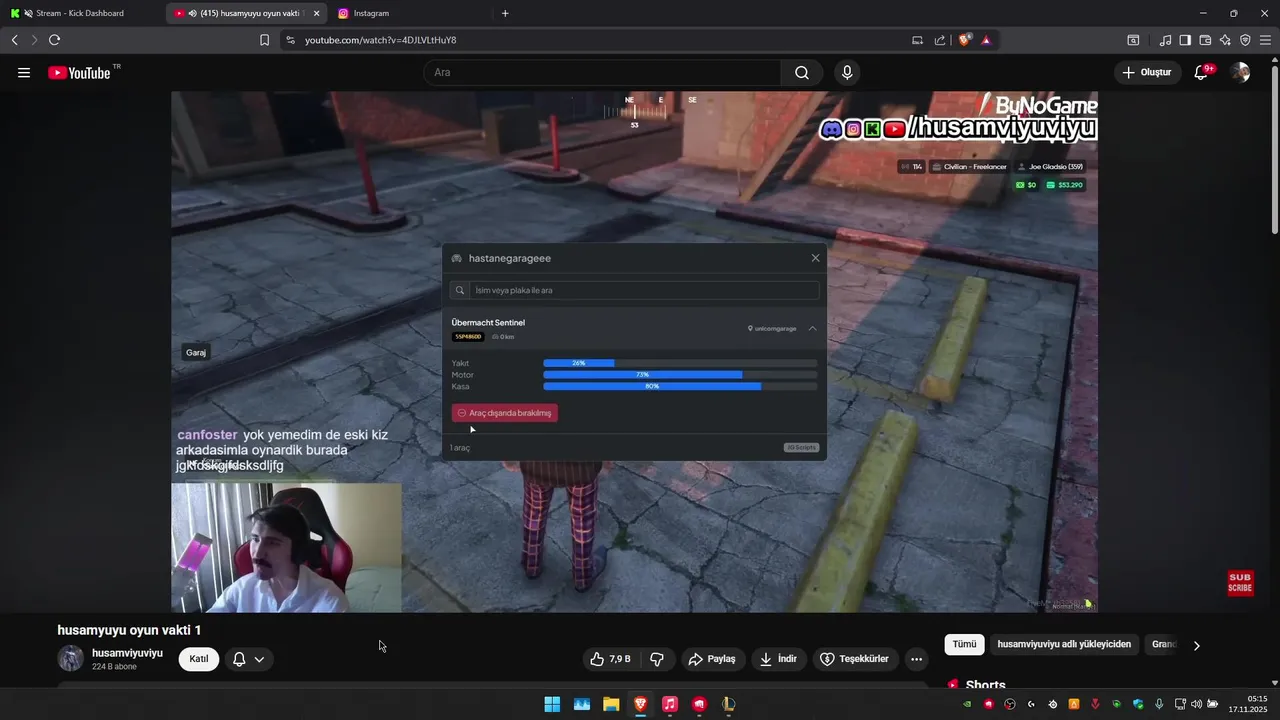This screenshot has height=720, width=1280.
Task: Open YouTube notifications bell
Action: (1202, 73)
